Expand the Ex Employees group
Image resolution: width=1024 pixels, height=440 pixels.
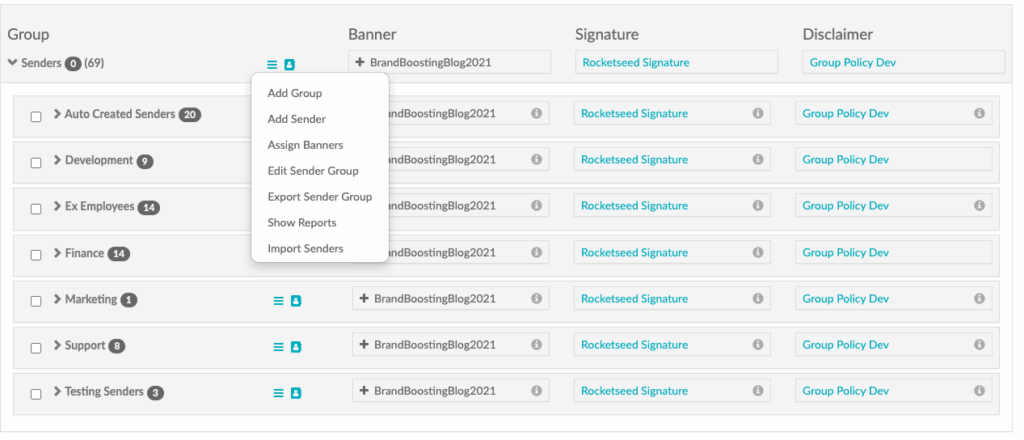pyautogui.click(x=57, y=207)
